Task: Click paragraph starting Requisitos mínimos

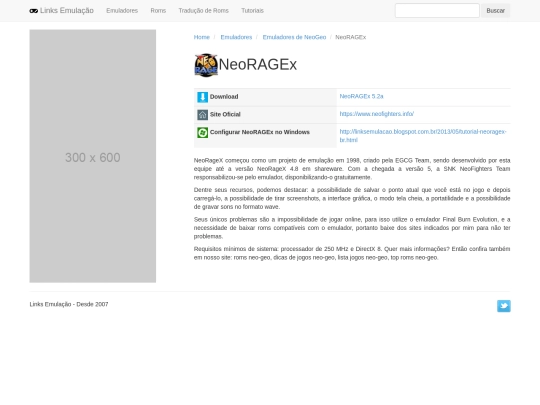Action: click(352, 253)
